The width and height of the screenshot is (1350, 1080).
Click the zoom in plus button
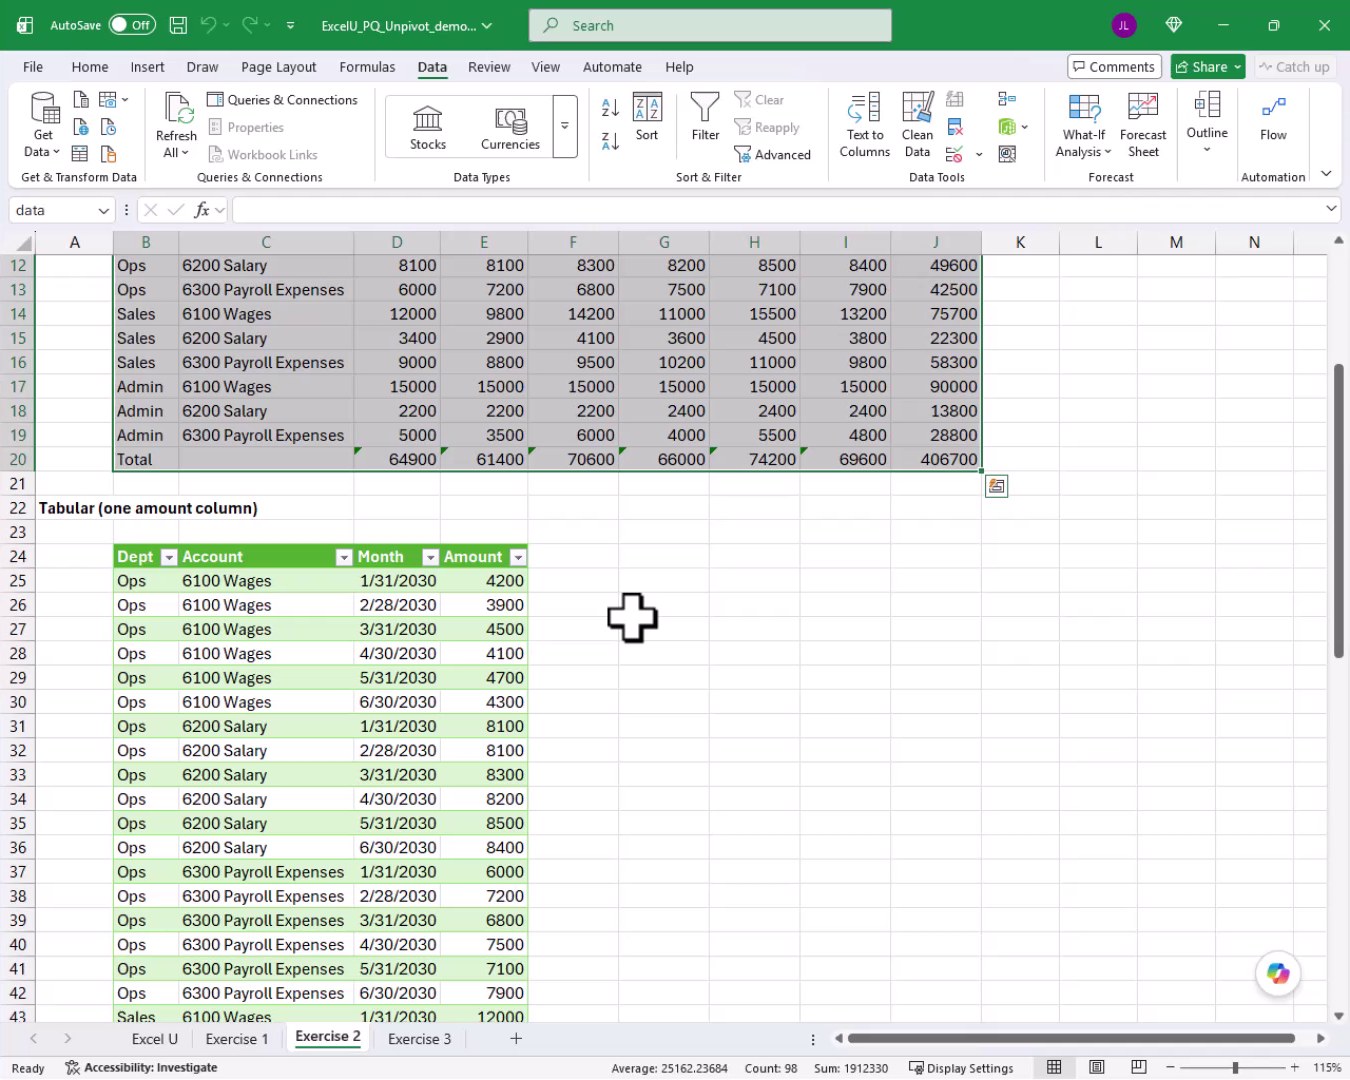(x=1295, y=1068)
